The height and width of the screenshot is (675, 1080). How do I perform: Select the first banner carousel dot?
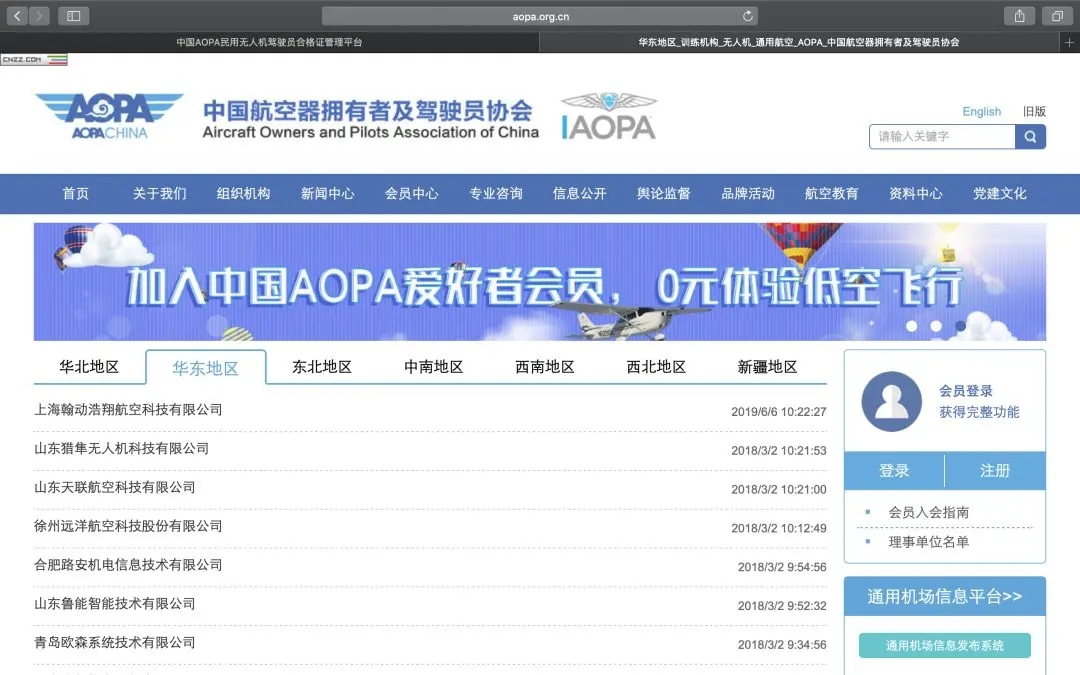click(911, 326)
